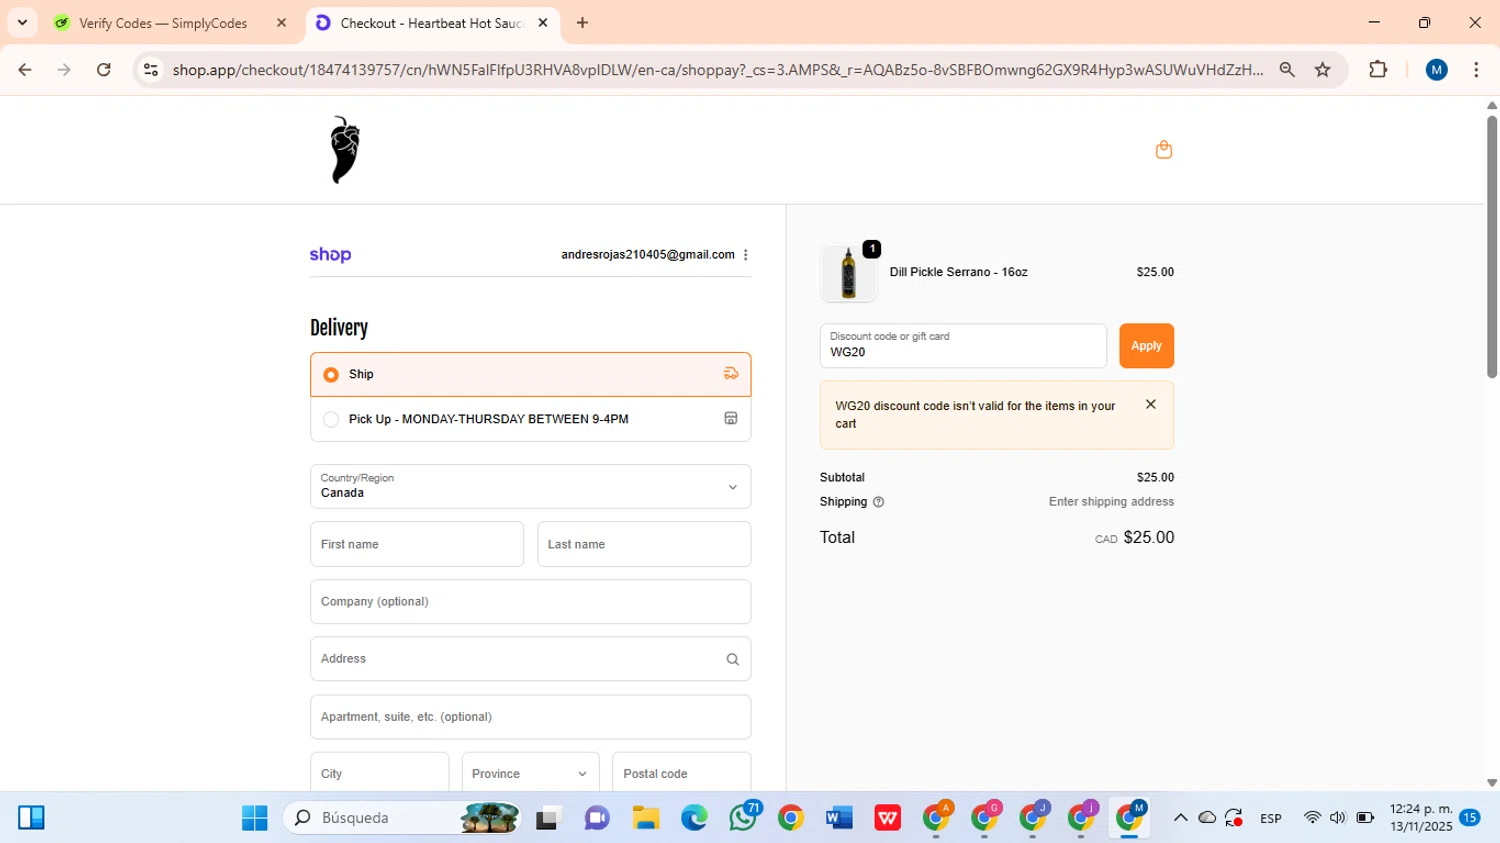Screen dimensions: 1500x843
Task: Click browser back arrow
Action: pyautogui.click(x=25, y=70)
